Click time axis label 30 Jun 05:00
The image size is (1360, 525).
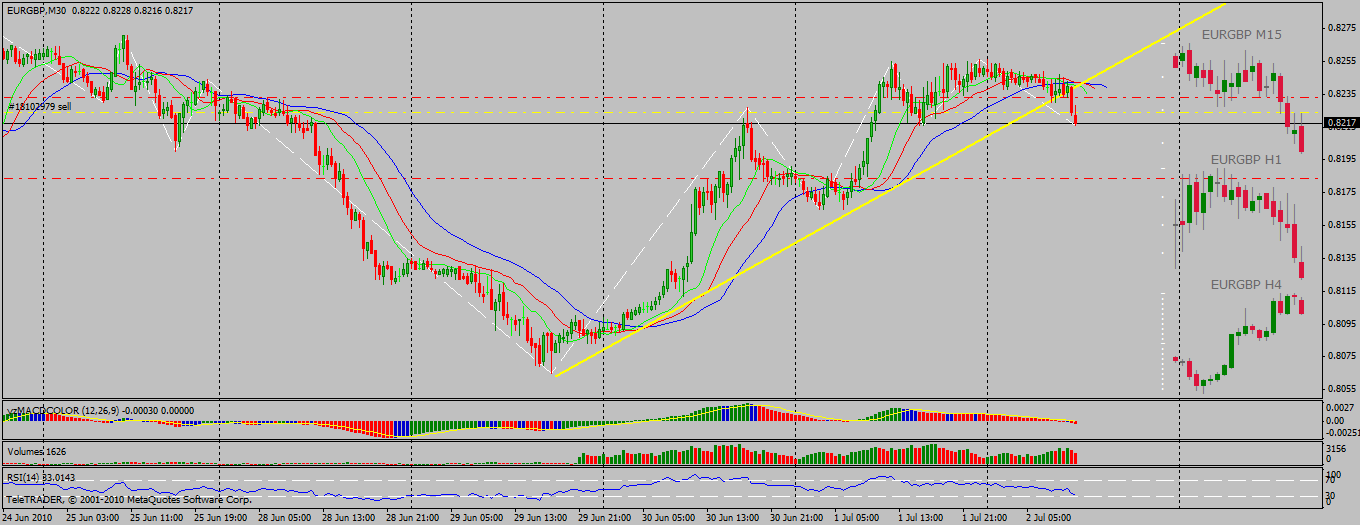click(668, 517)
